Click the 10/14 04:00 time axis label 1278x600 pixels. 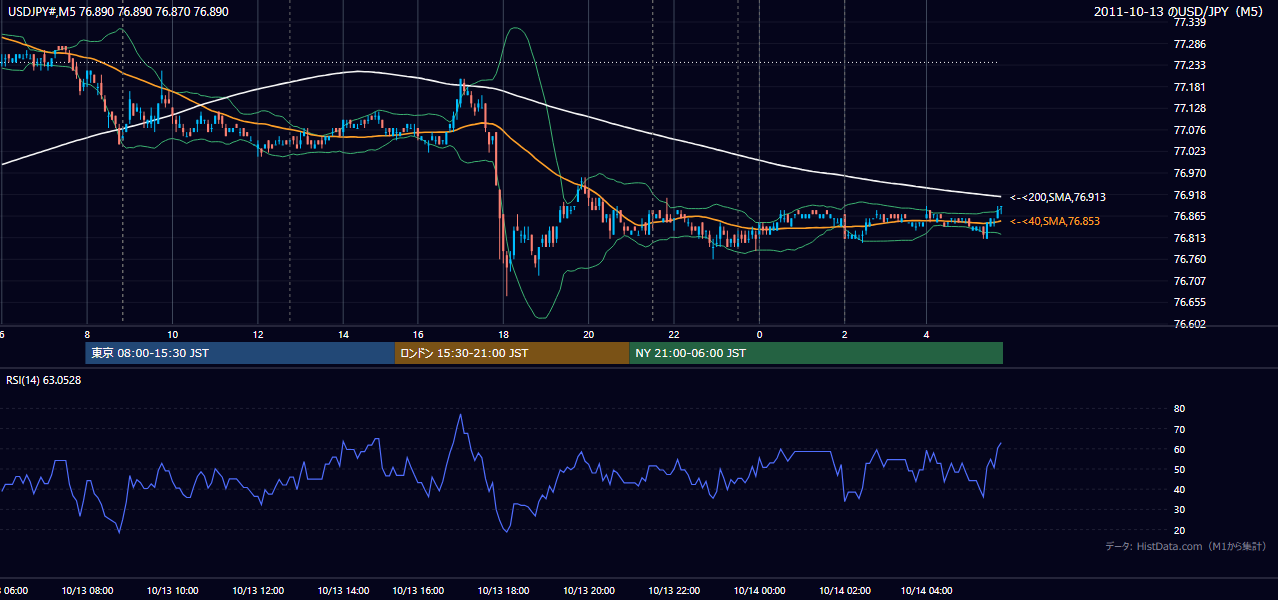tap(927, 590)
